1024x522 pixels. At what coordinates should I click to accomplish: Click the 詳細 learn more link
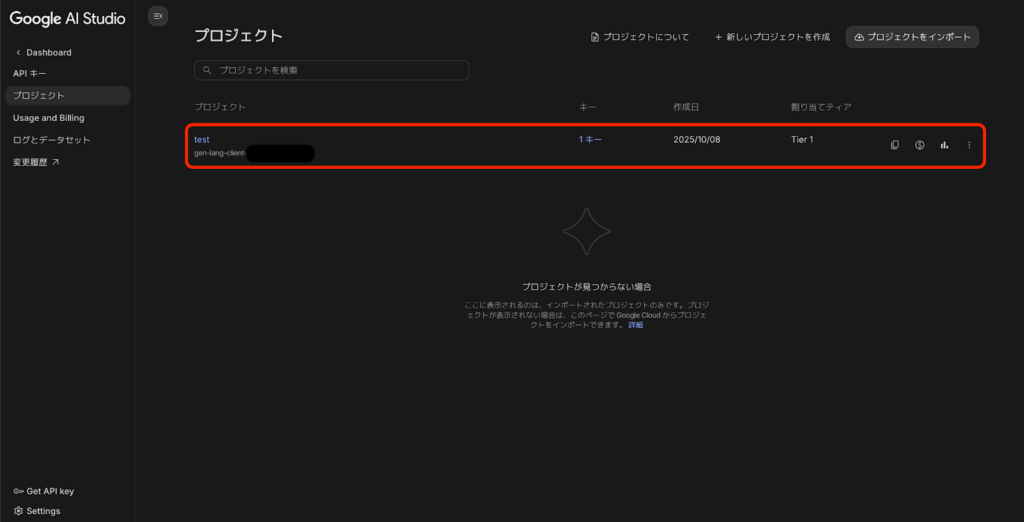pos(635,325)
